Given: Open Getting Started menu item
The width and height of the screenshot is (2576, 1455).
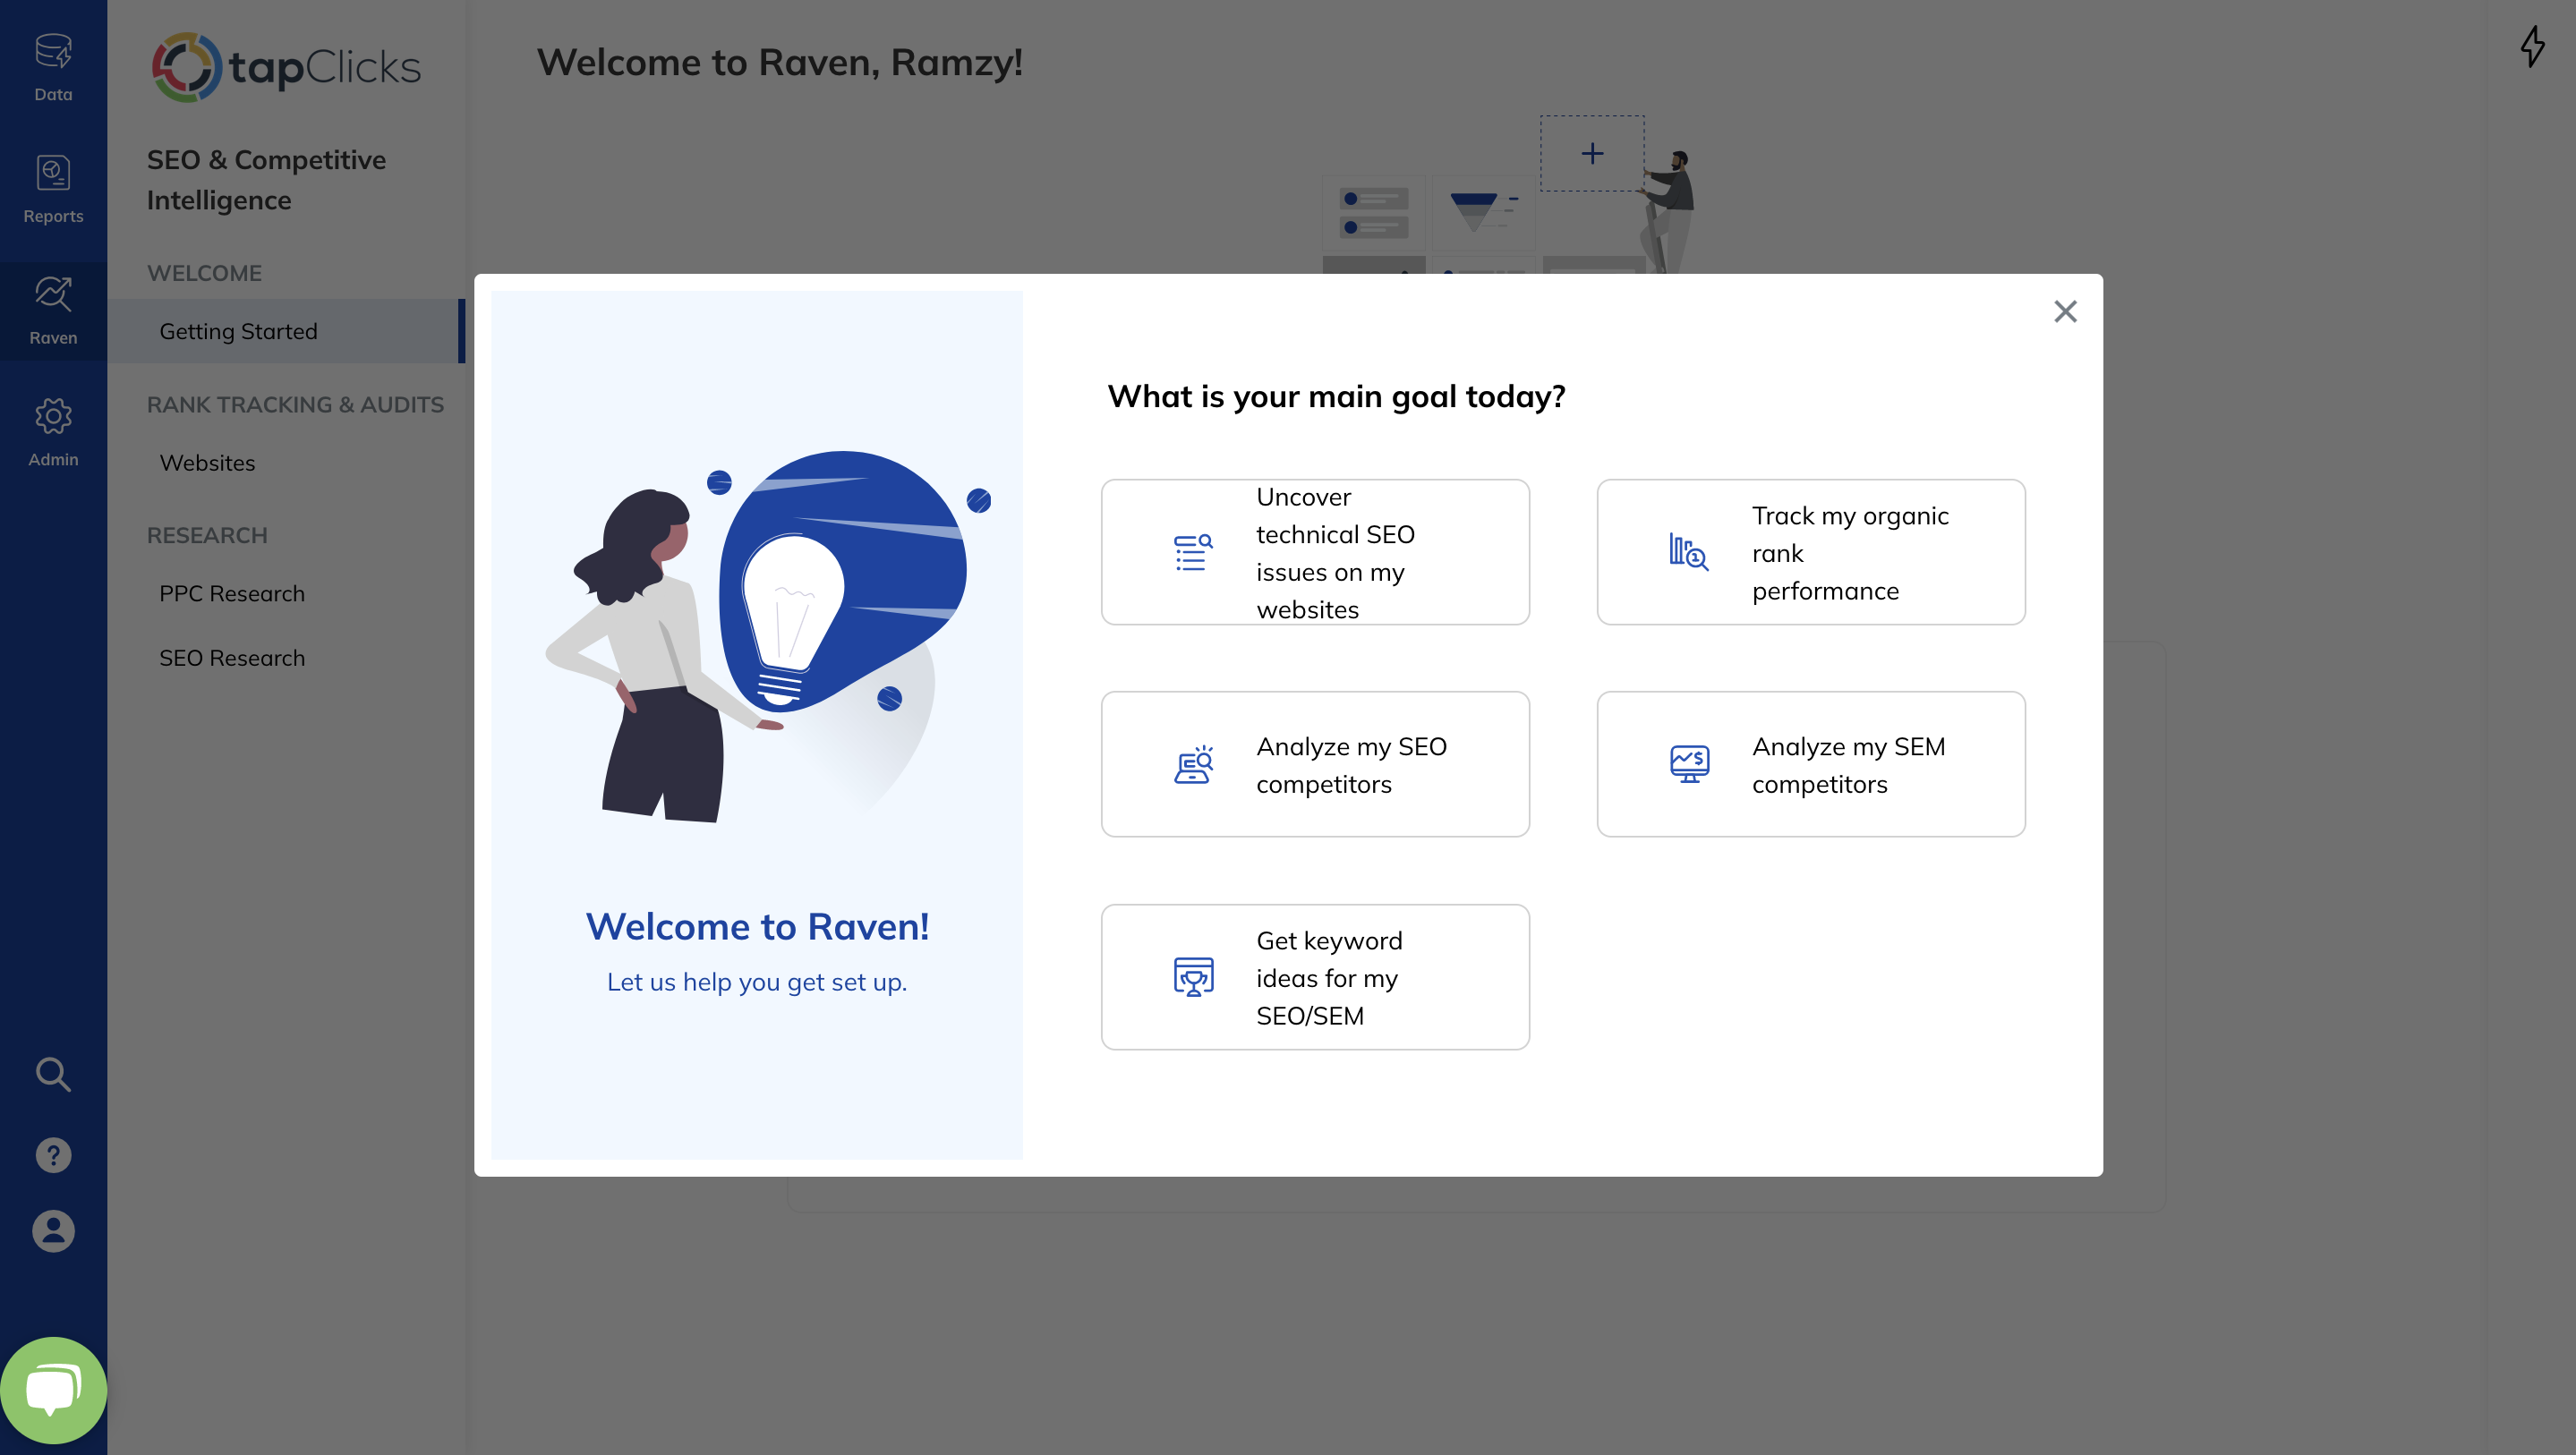Looking at the screenshot, I should [x=286, y=331].
